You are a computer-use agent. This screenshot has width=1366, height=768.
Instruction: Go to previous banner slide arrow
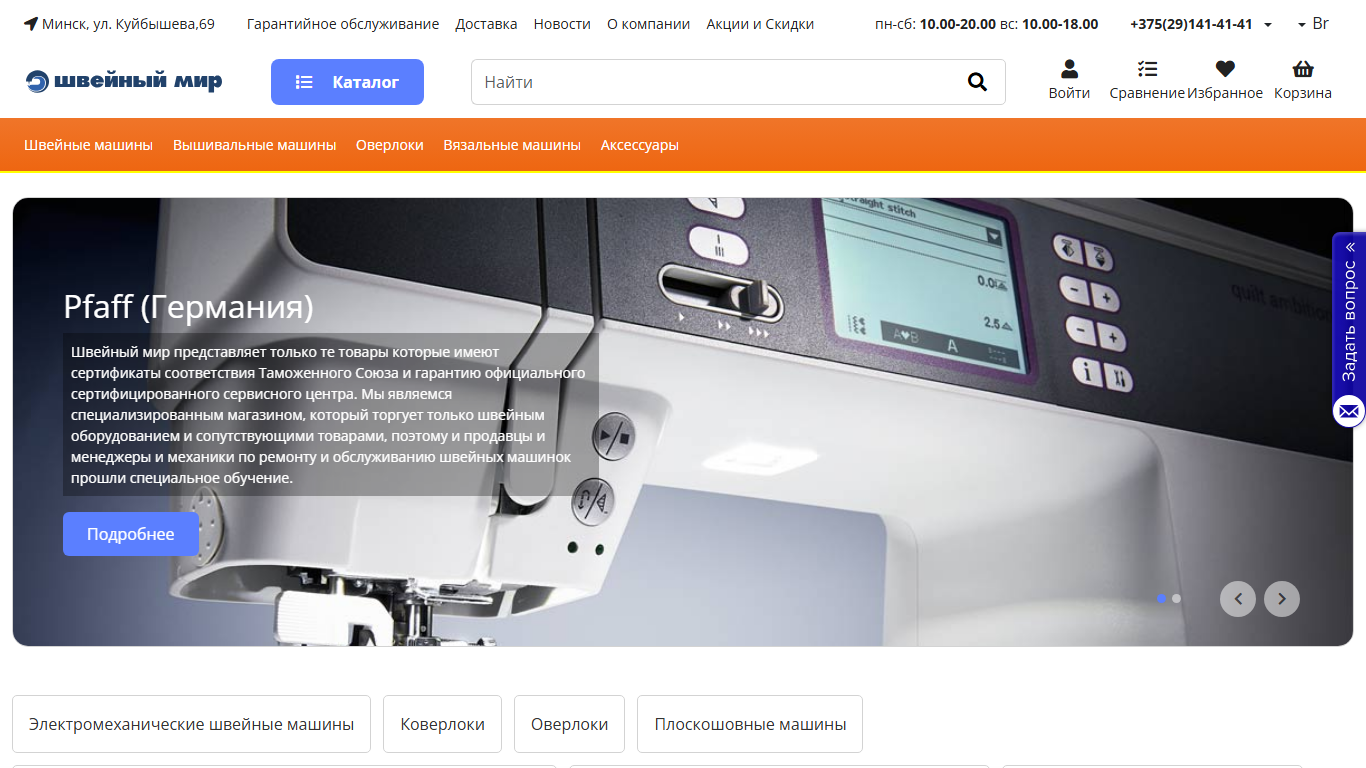[1238, 599]
